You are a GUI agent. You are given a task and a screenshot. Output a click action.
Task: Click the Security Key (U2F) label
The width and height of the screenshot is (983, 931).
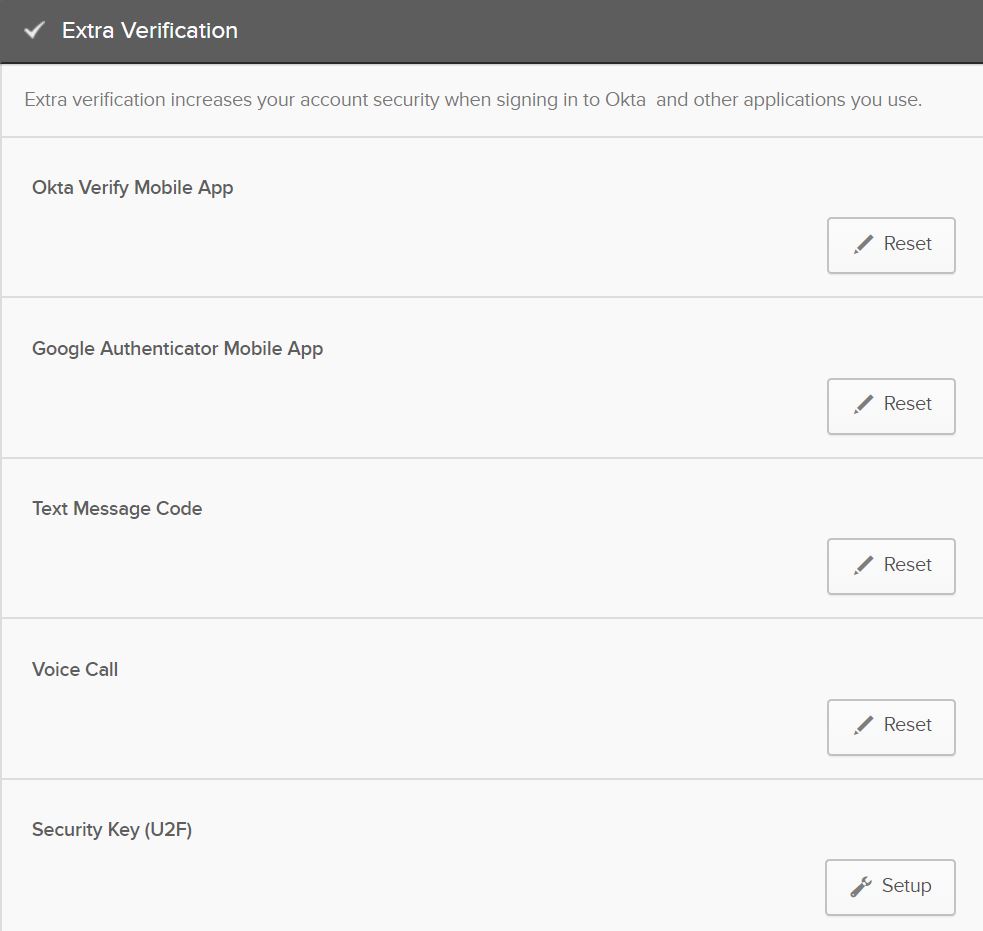click(x=112, y=830)
